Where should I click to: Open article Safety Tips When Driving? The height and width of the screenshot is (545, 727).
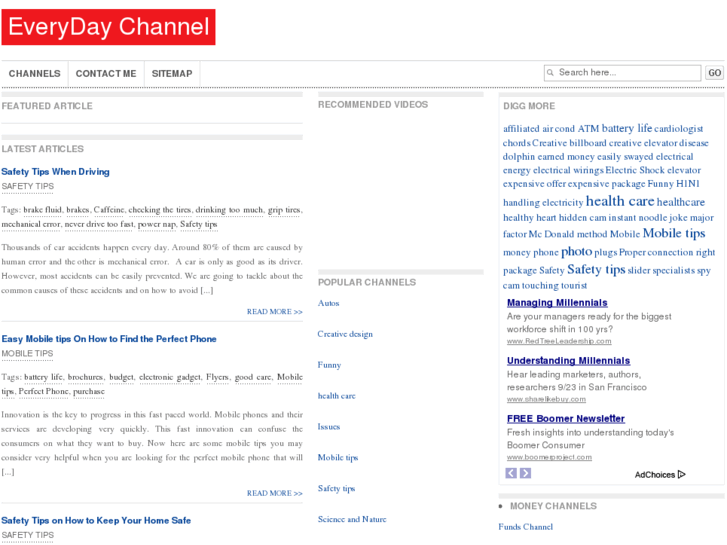coord(55,172)
